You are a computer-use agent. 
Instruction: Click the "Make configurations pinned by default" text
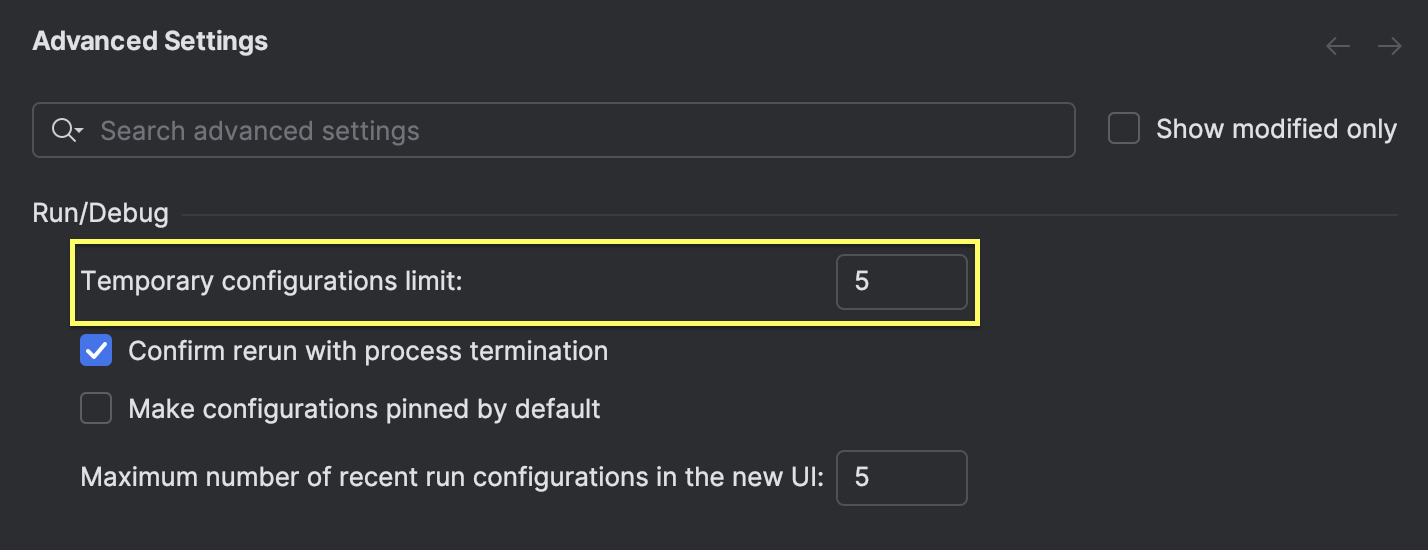coord(364,408)
